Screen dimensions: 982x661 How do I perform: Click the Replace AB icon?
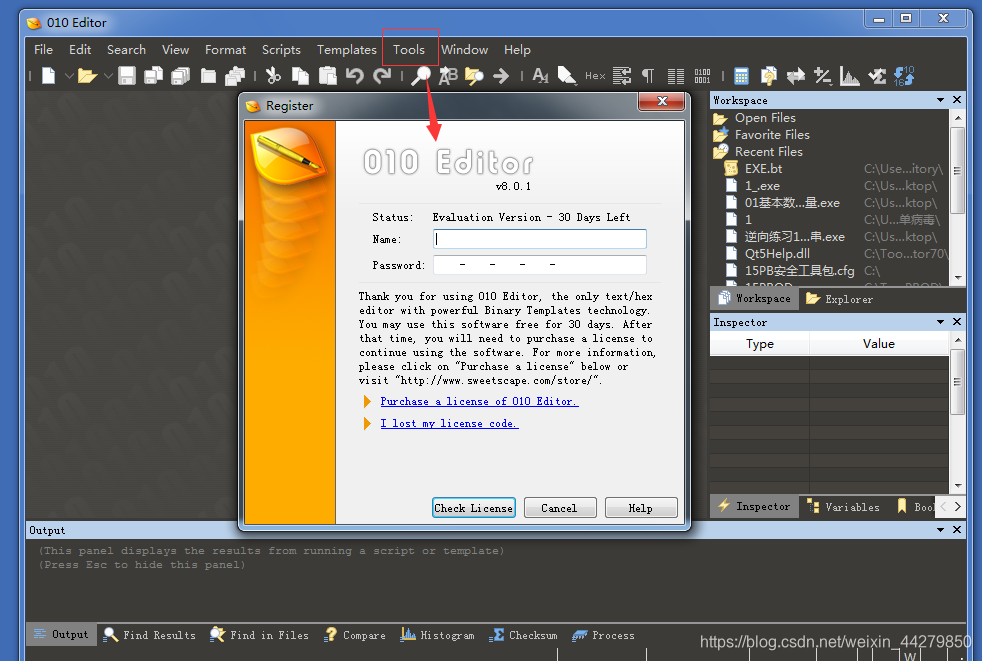[448, 76]
